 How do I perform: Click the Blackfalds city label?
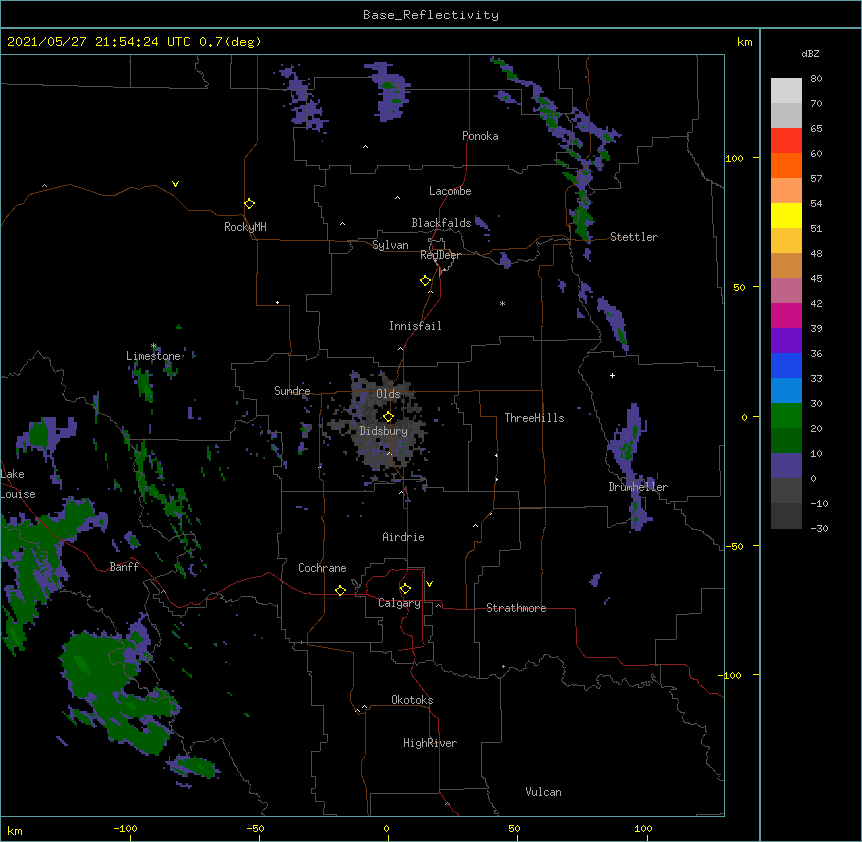[441, 223]
